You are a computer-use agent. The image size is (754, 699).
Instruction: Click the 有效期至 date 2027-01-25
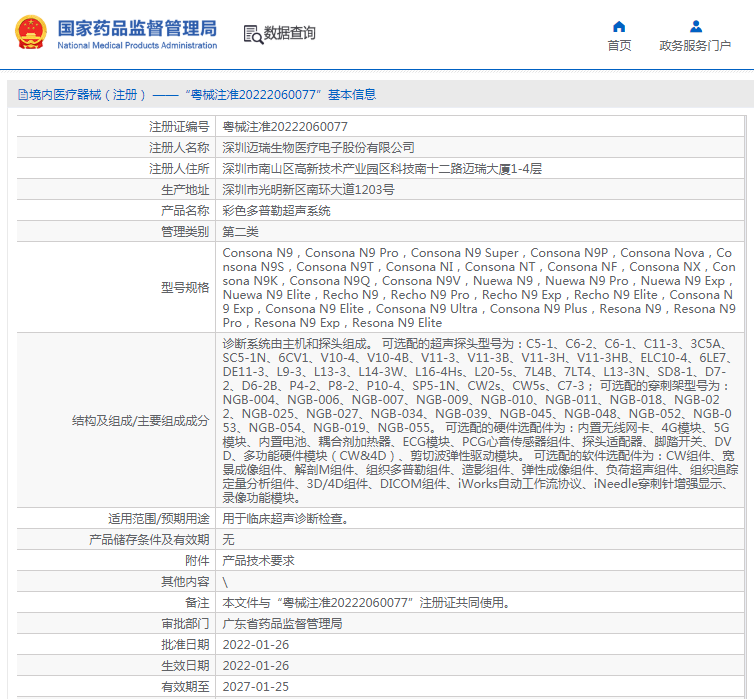point(255,687)
